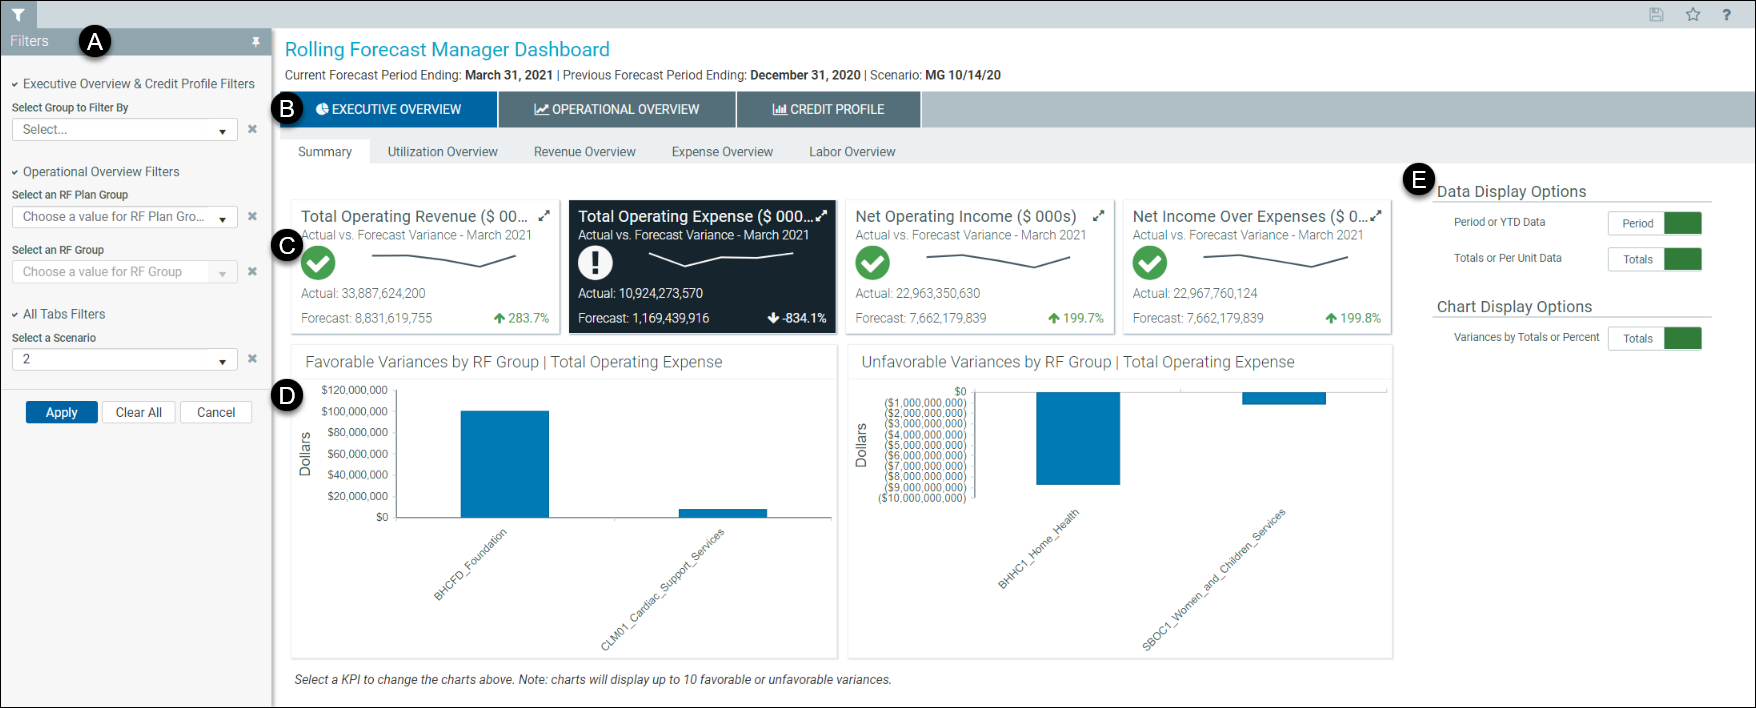Click the Apply button
This screenshot has width=1756, height=708.
coord(61,412)
